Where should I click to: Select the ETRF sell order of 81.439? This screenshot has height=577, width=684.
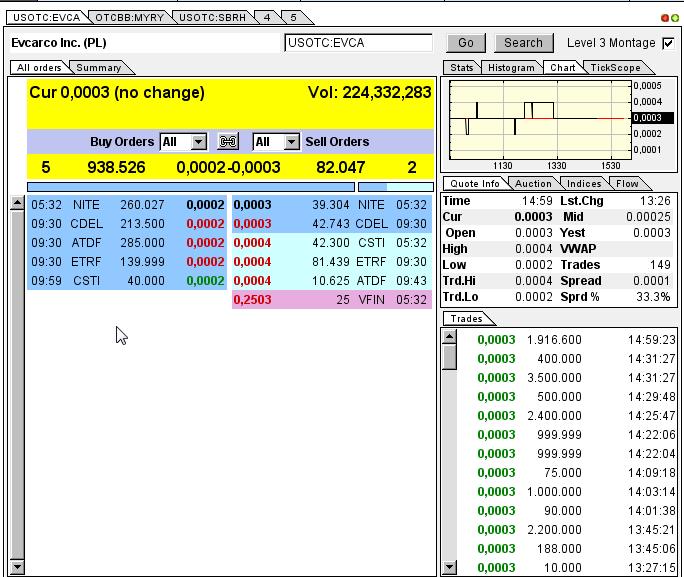(332, 262)
